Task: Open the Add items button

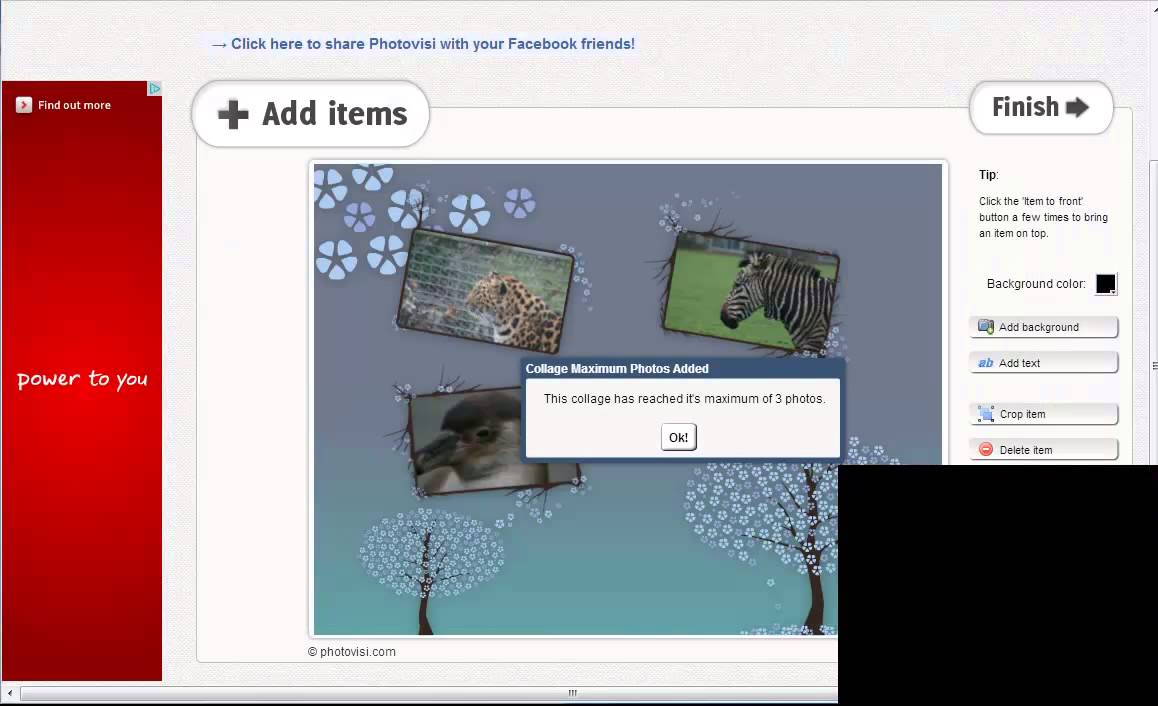Action: click(311, 114)
